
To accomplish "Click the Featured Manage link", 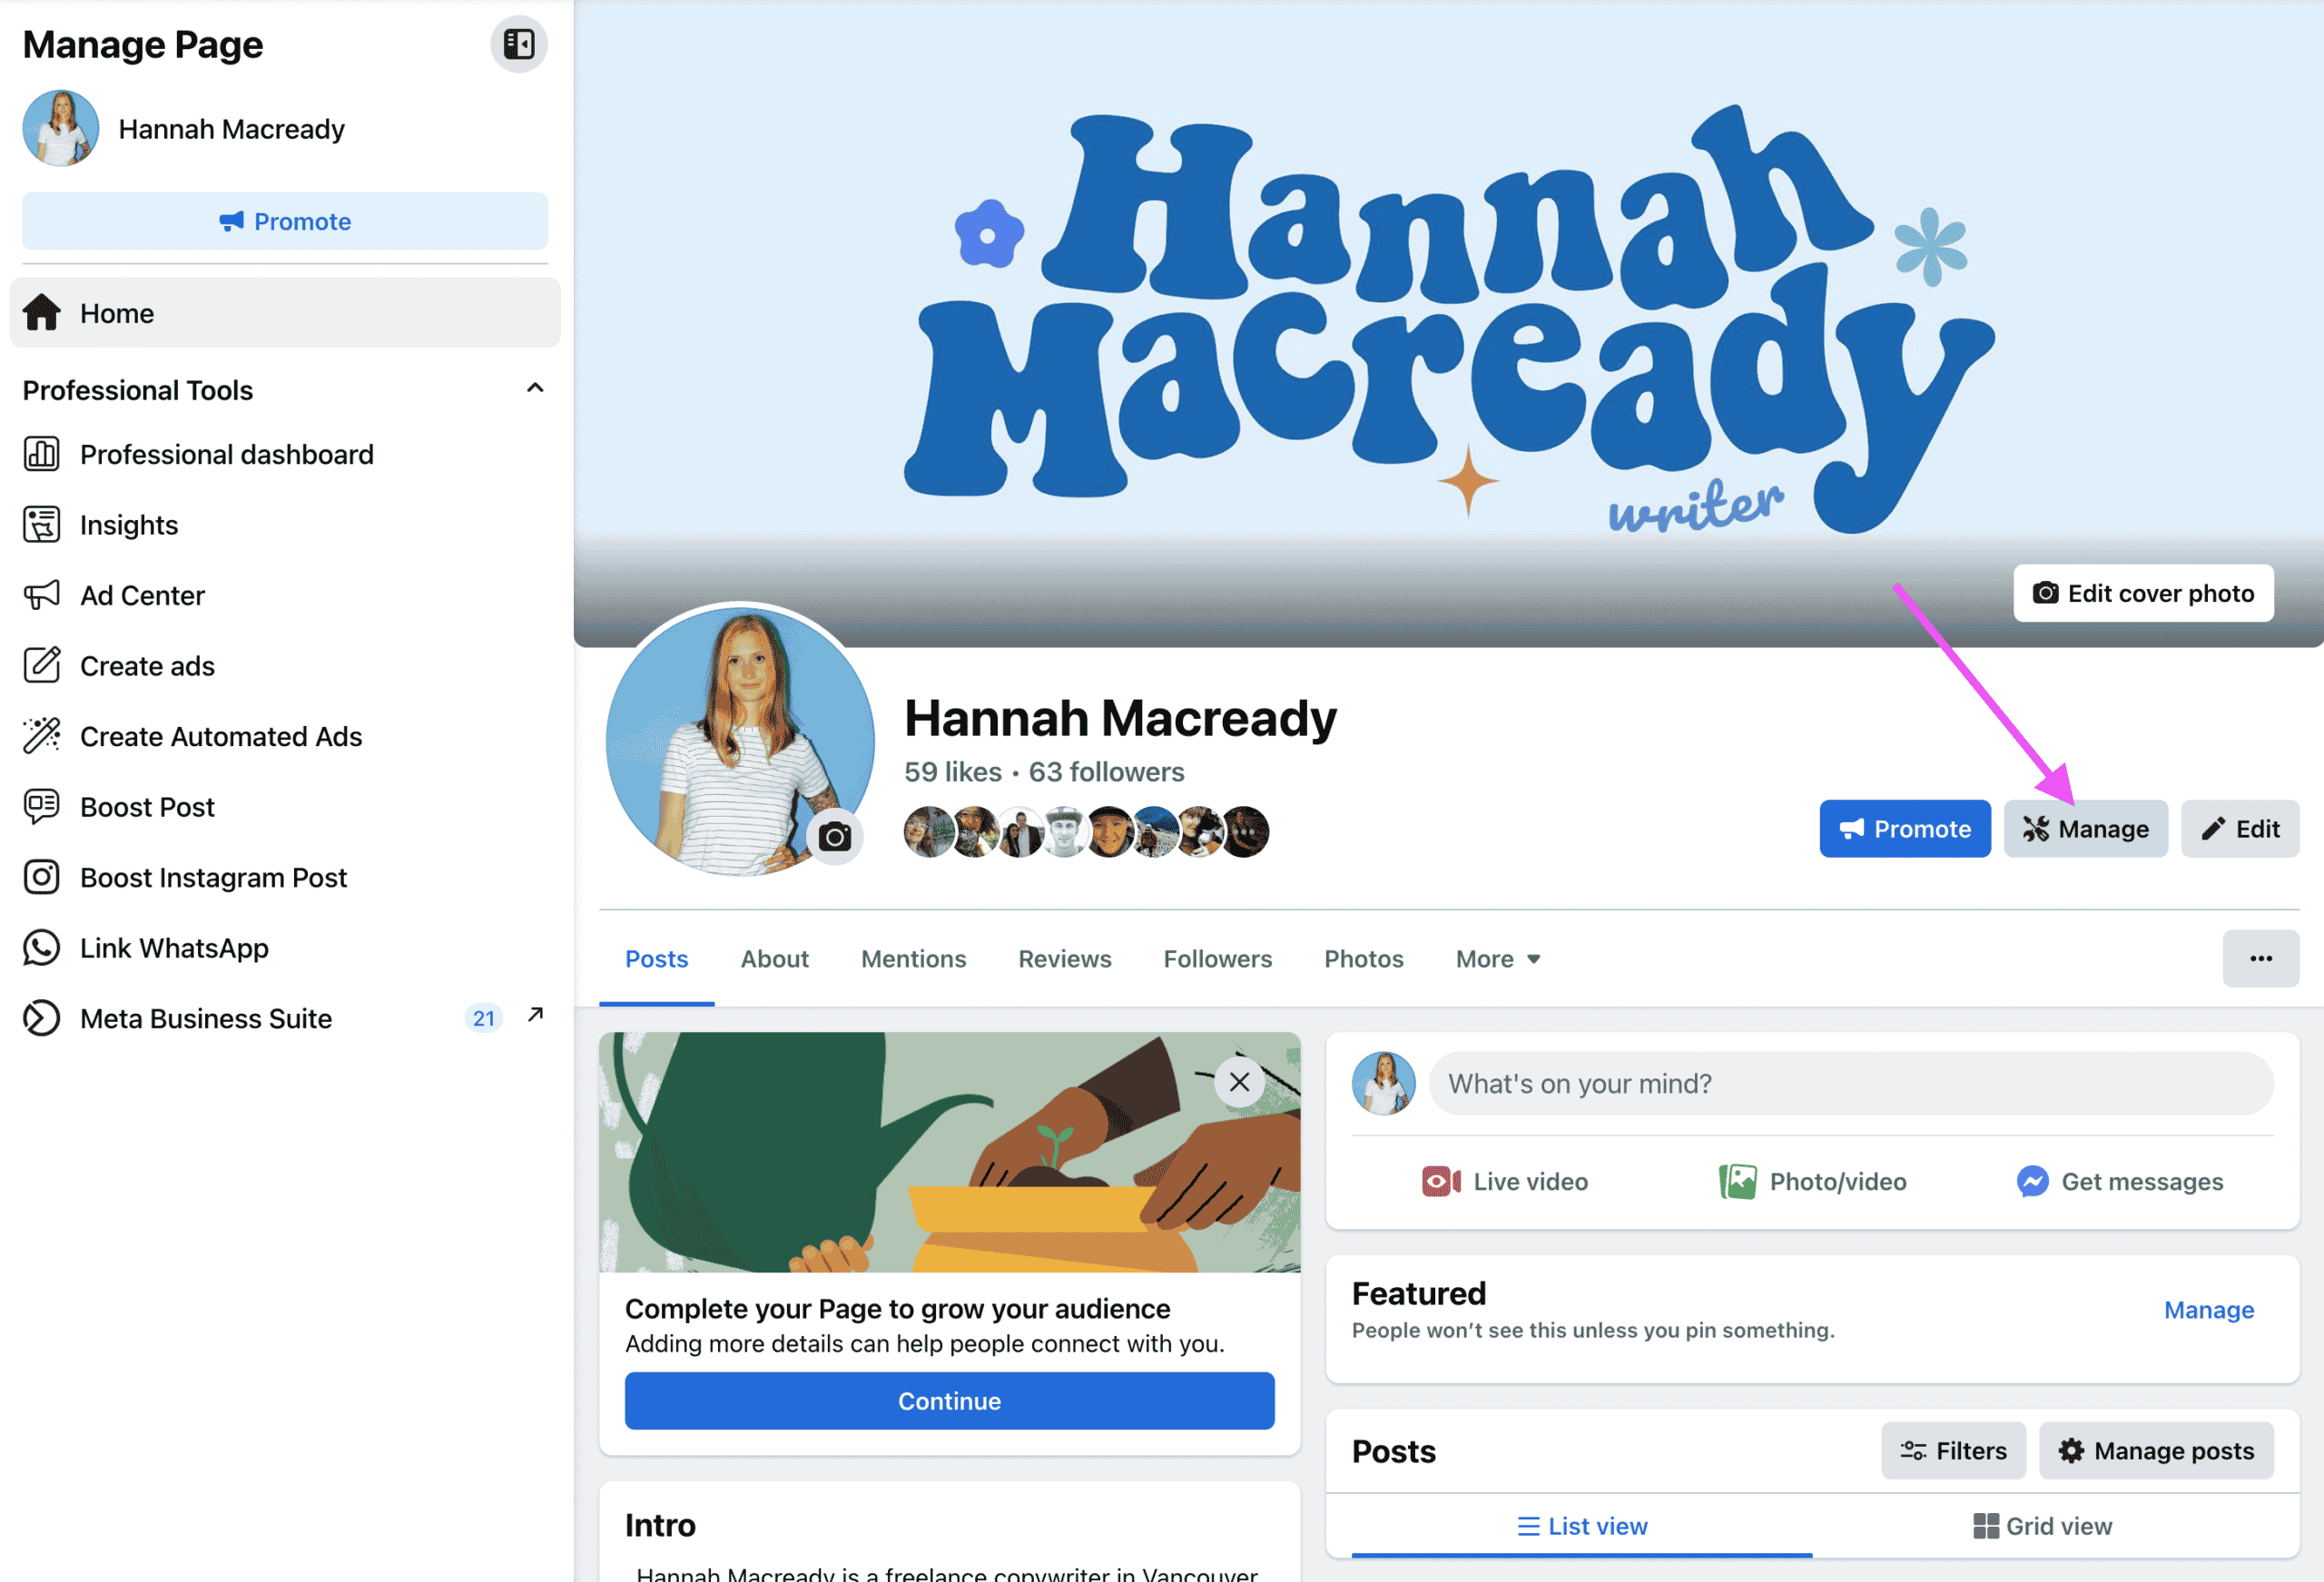I will (x=2208, y=1309).
